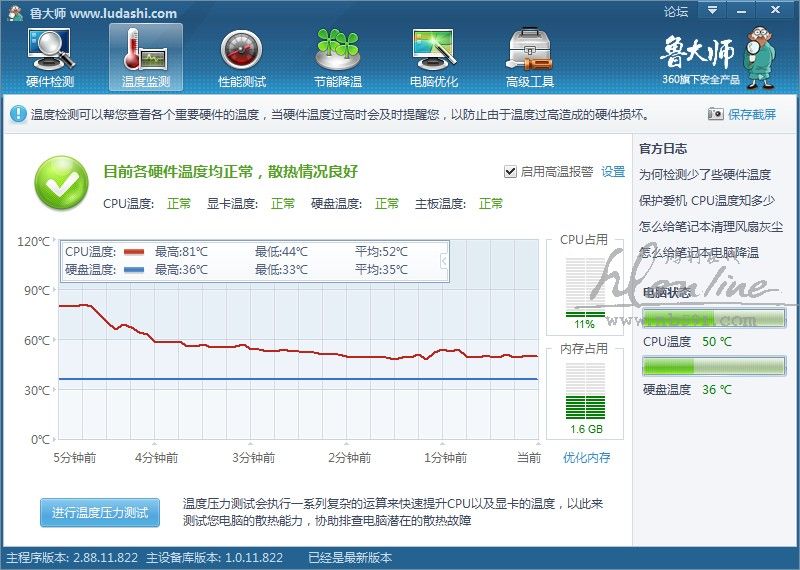Open log 怎么给笔记本清理风扇灰尘
Screen dimensions: 800x570
[711, 227]
